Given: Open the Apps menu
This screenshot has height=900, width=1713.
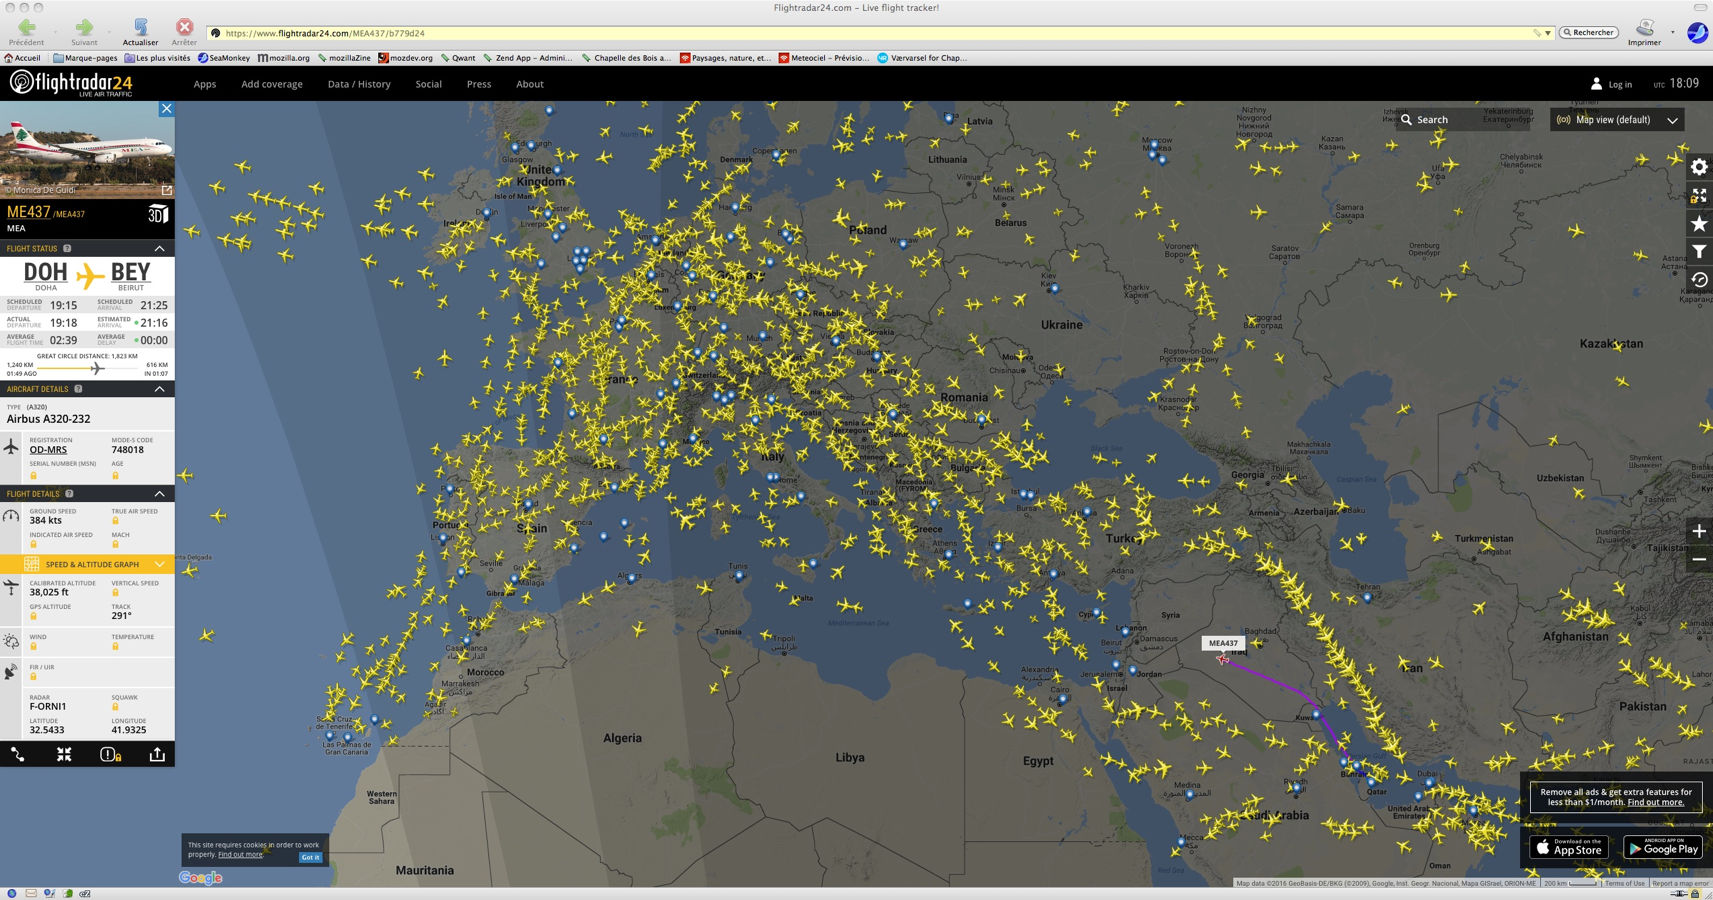Looking at the screenshot, I should (205, 84).
